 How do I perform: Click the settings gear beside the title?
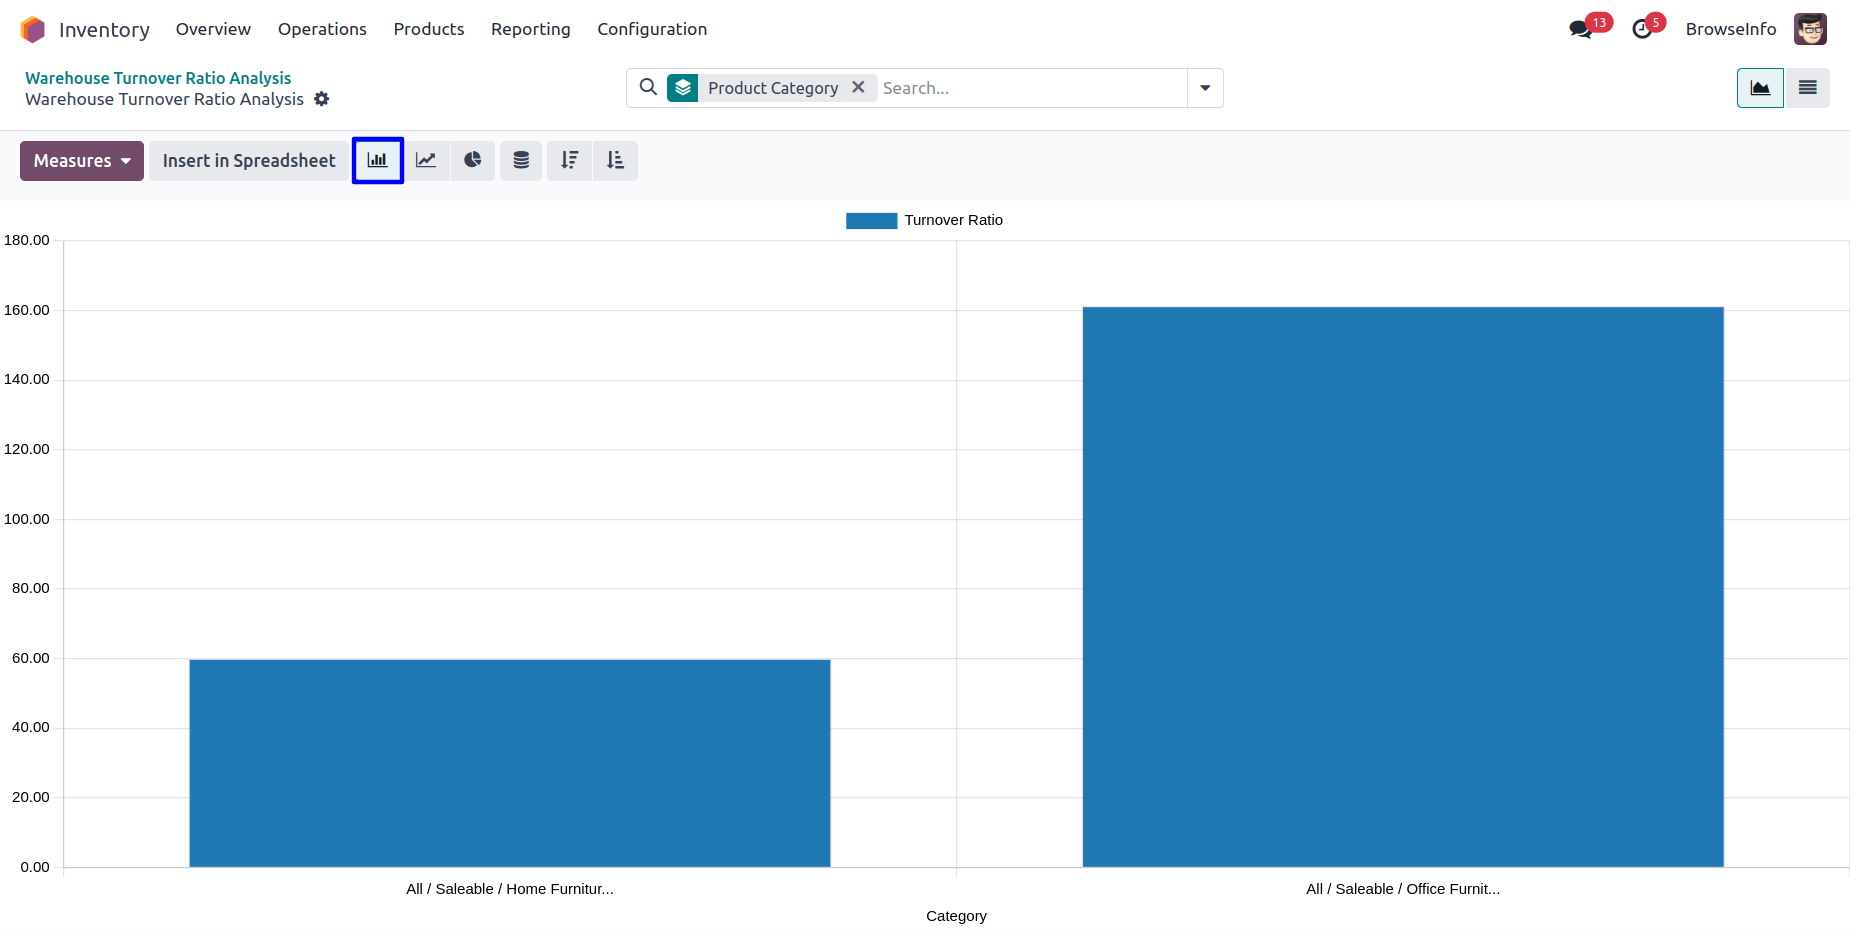coord(322,99)
